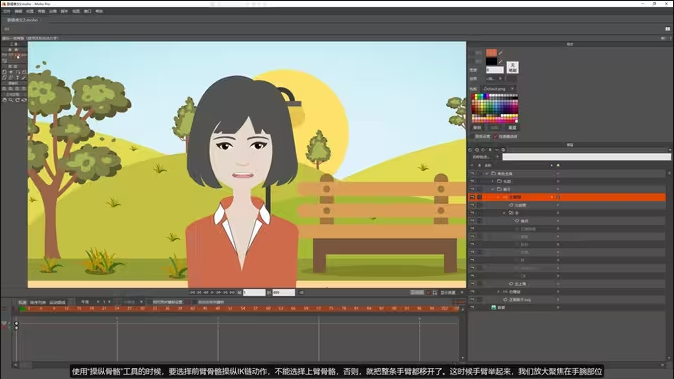Image resolution: width=674 pixels, height=379 pixels.
Task: Open the display quality dropdown
Action: pos(452,293)
